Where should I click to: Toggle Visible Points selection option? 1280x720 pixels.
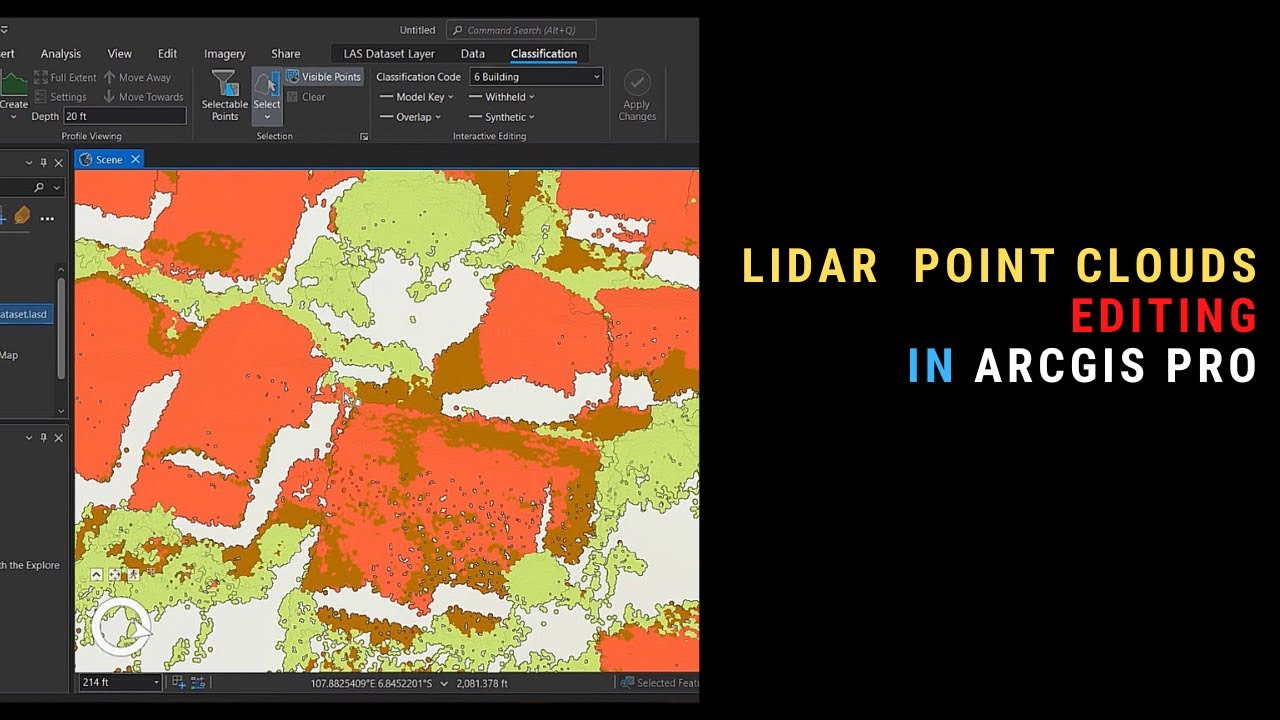coord(323,77)
